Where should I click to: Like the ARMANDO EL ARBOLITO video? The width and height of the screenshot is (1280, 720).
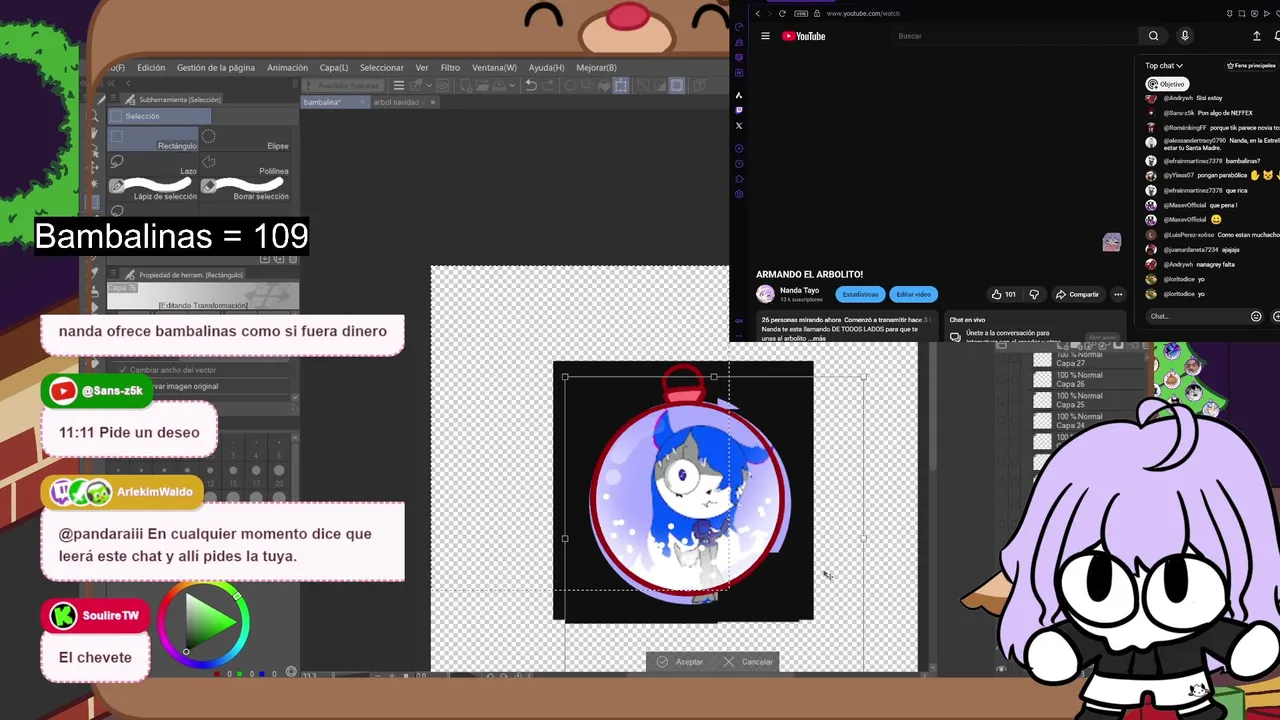coord(1003,294)
